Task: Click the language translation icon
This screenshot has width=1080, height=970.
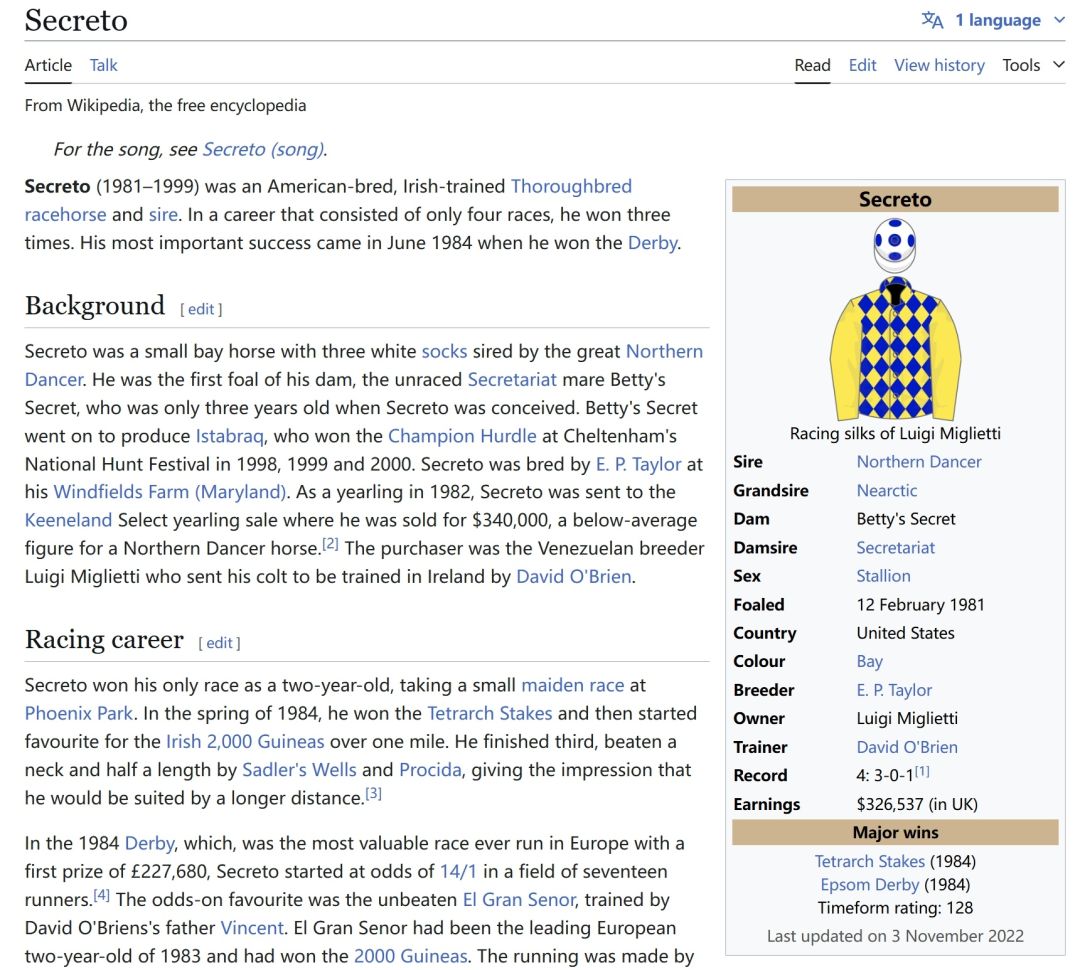Action: pyautogui.click(x=932, y=20)
